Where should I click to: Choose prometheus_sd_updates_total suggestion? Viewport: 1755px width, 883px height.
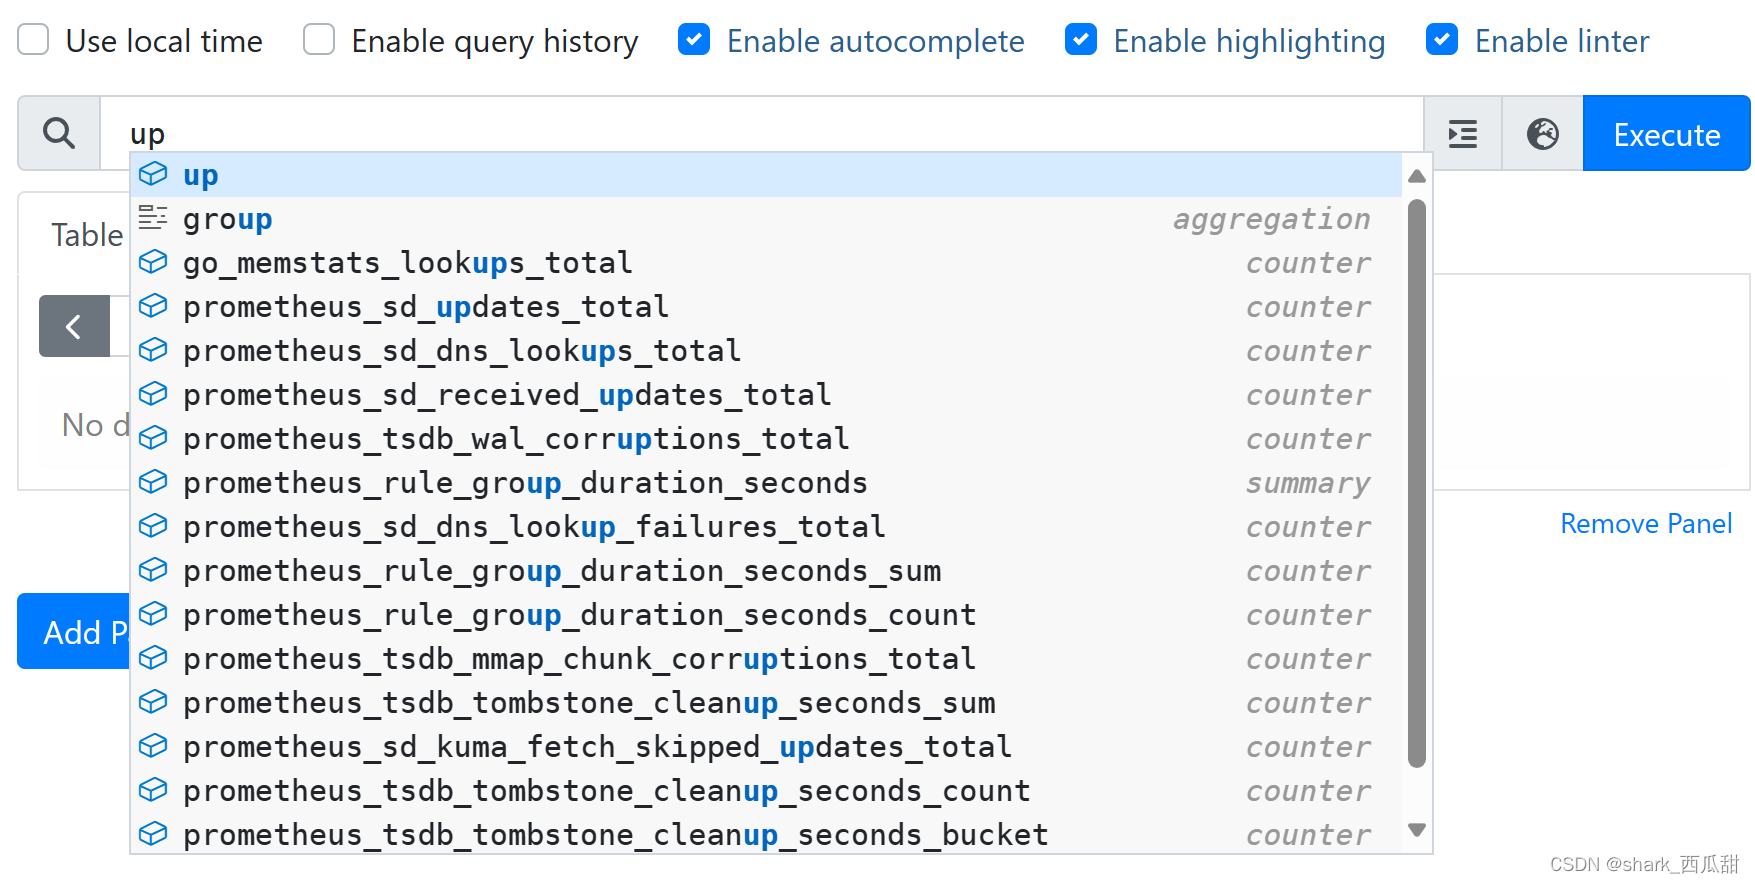(766, 307)
